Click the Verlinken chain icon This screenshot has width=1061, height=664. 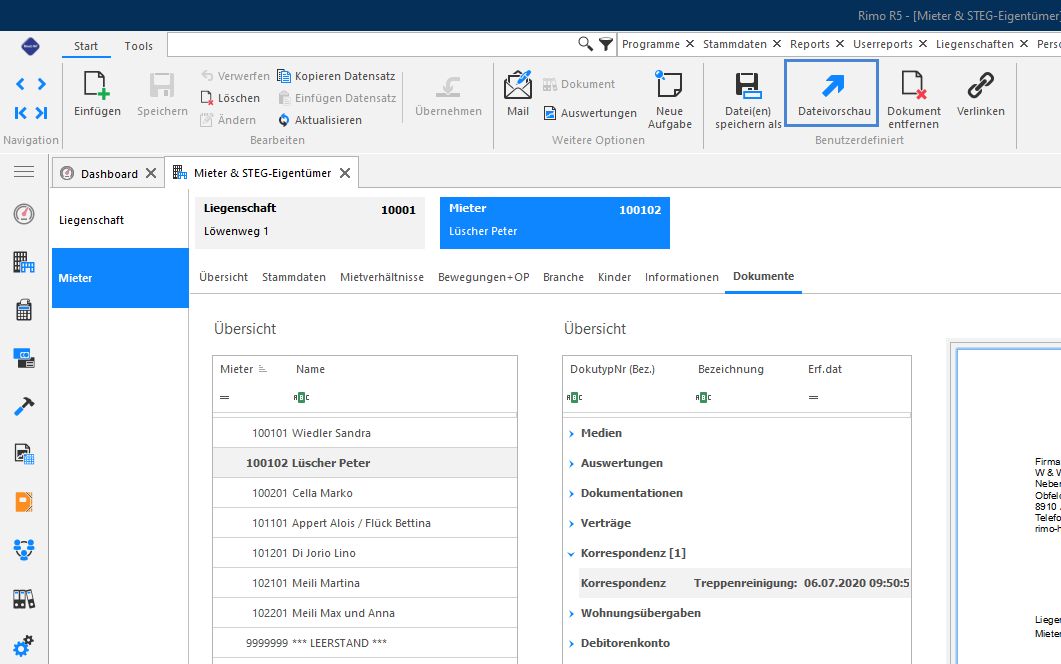[x=980, y=86]
